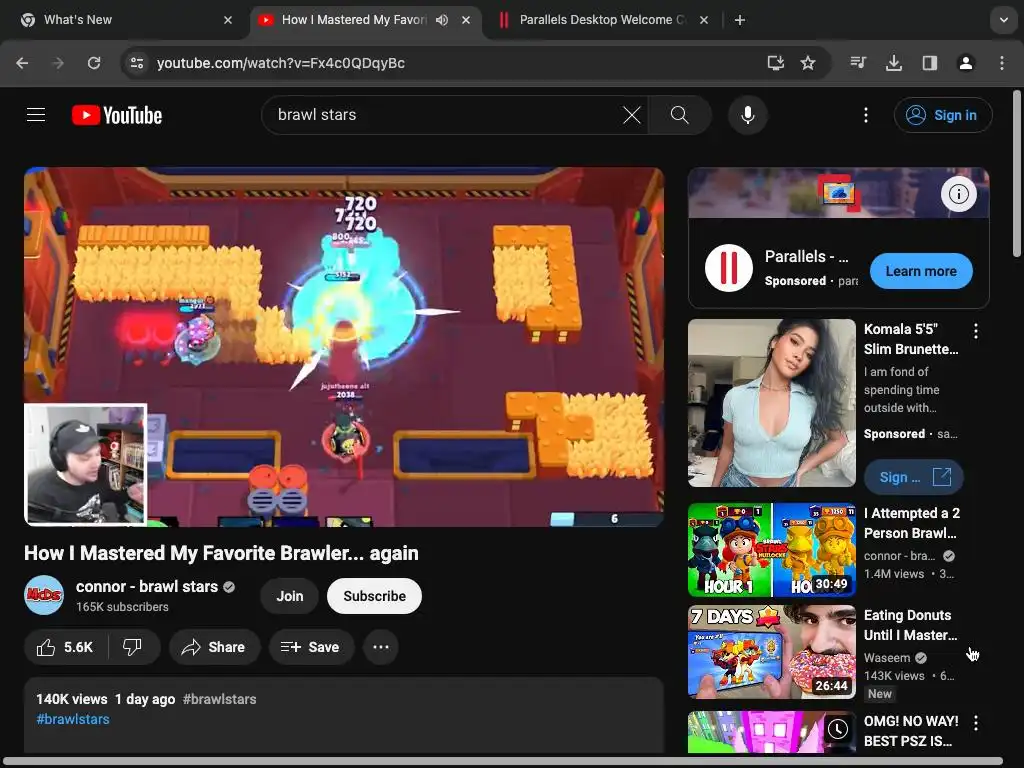Submit search with magnifier button
Screen dimensions: 1024x768
[x=679, y=115]
